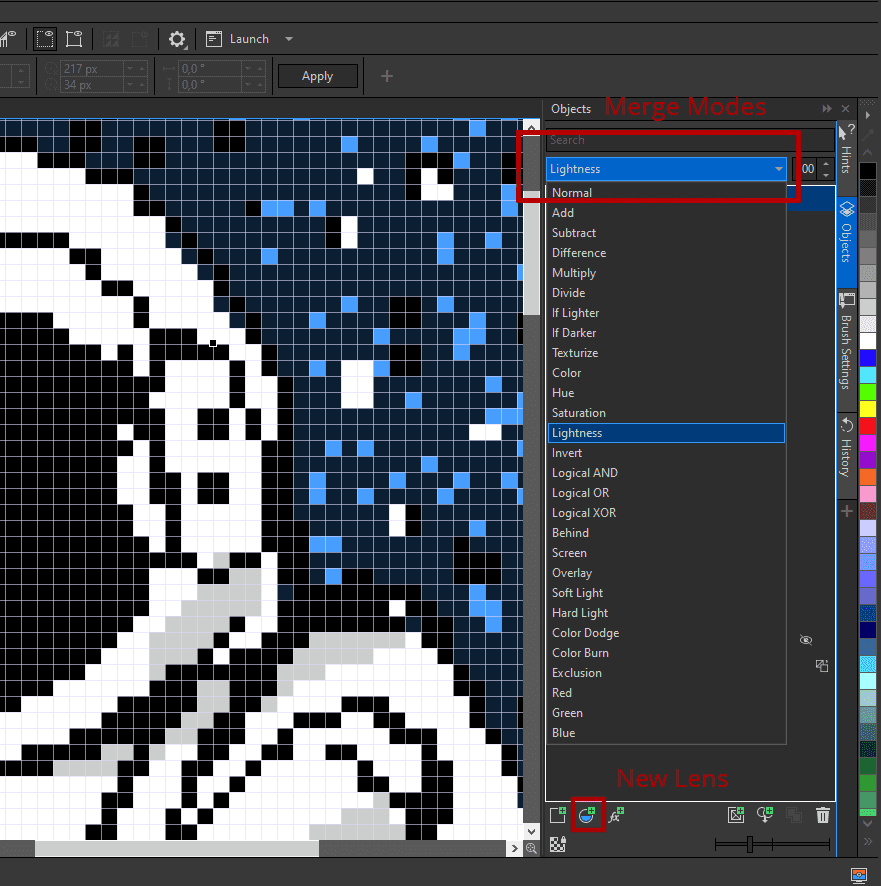Add a new effect with the fx icon
The image size is (881, 886).
[617, 816]
